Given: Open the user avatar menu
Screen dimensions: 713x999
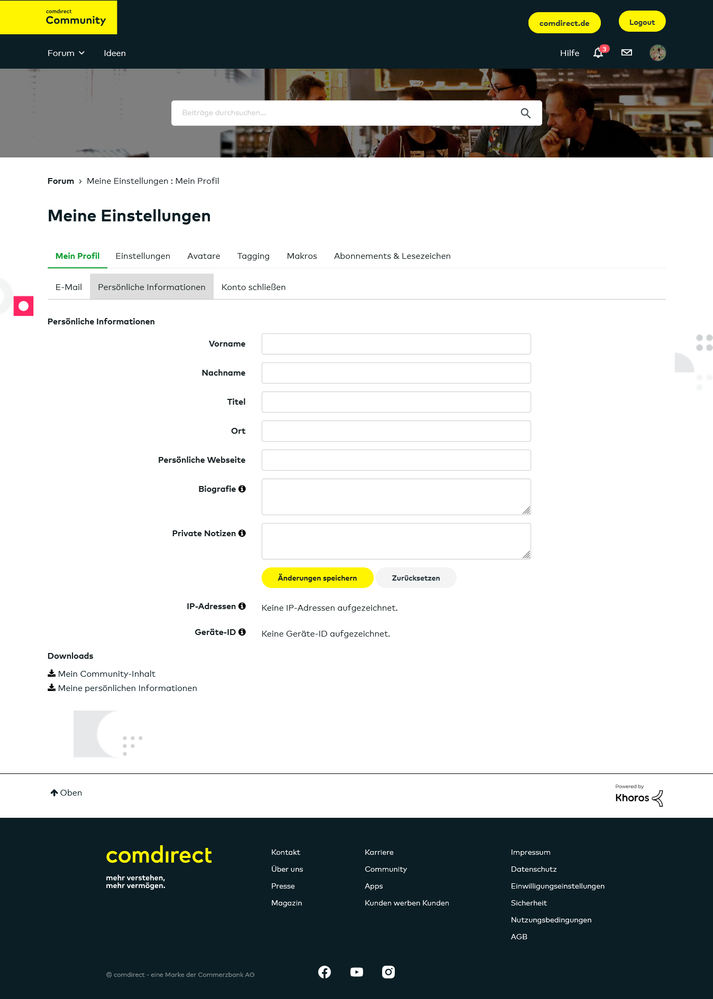Looking at the screenshot, I should click(658, 53).
